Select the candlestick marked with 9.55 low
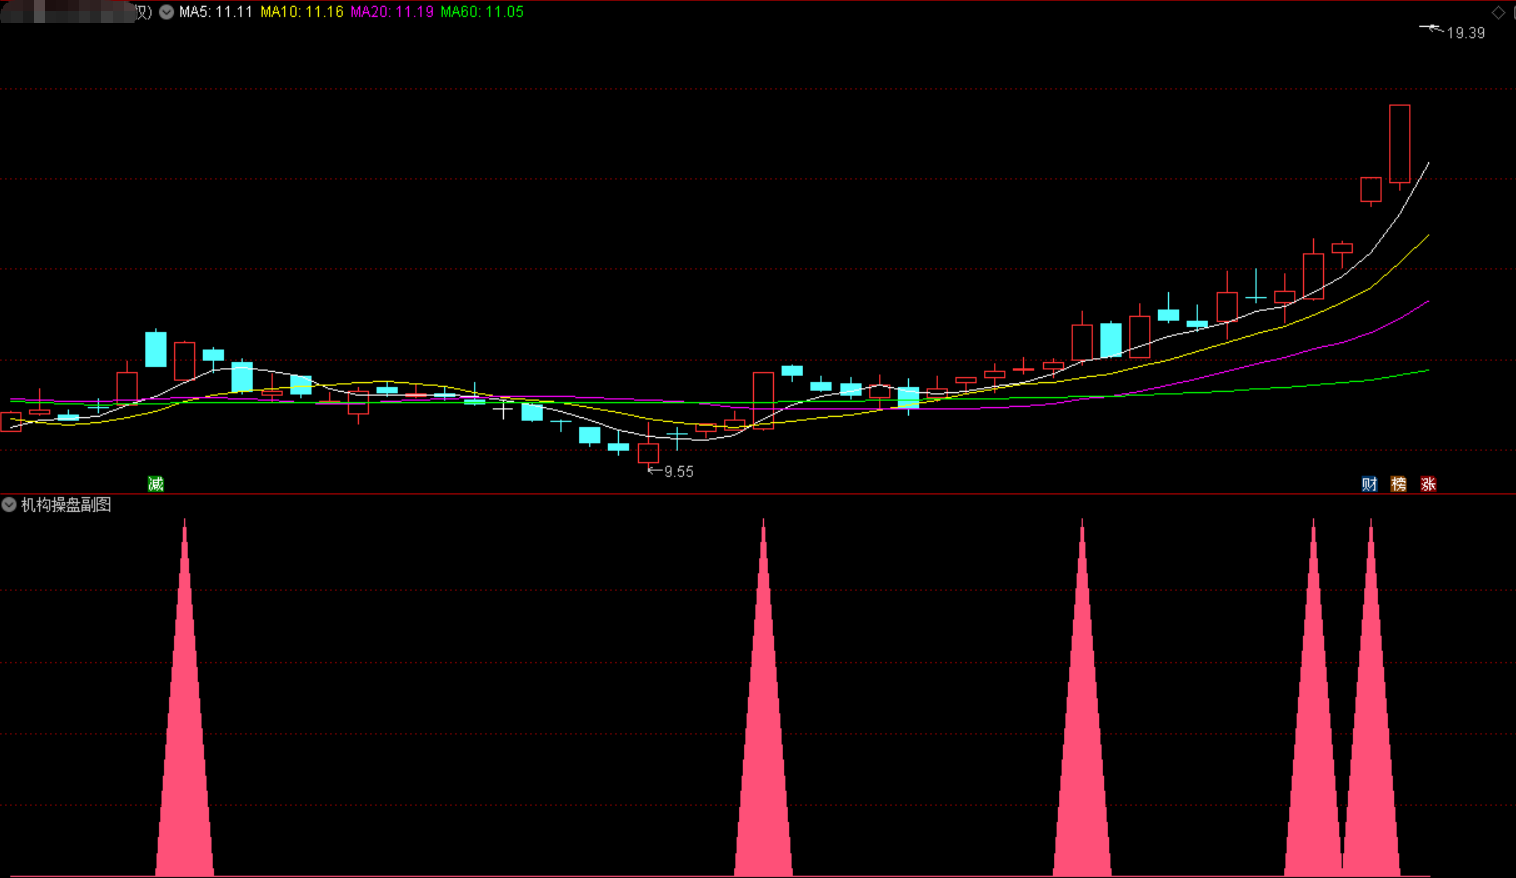1516x878 pixels. point(649,451)
